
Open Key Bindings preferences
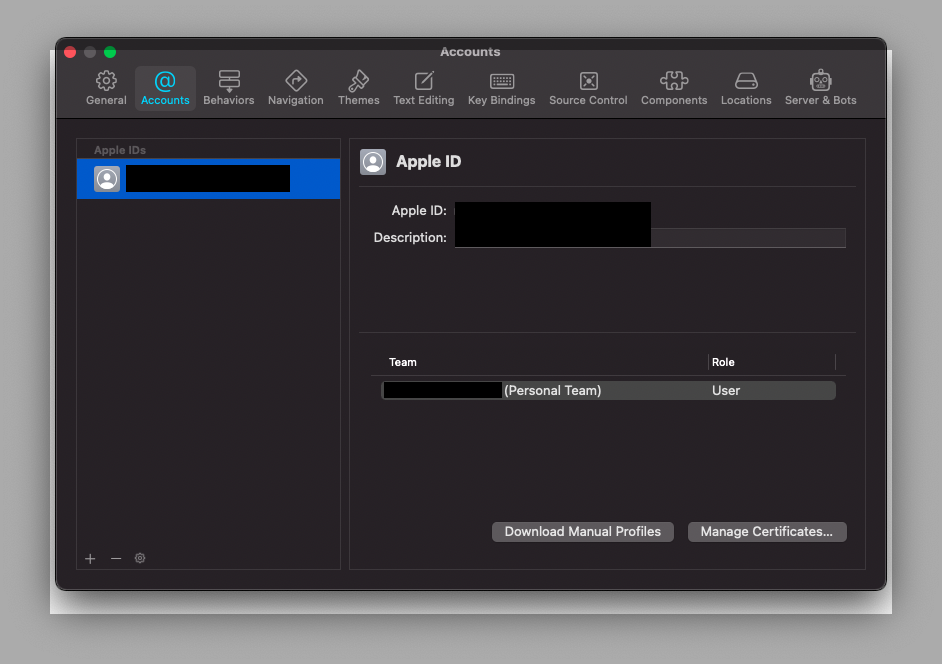click(x=501, y=88)
